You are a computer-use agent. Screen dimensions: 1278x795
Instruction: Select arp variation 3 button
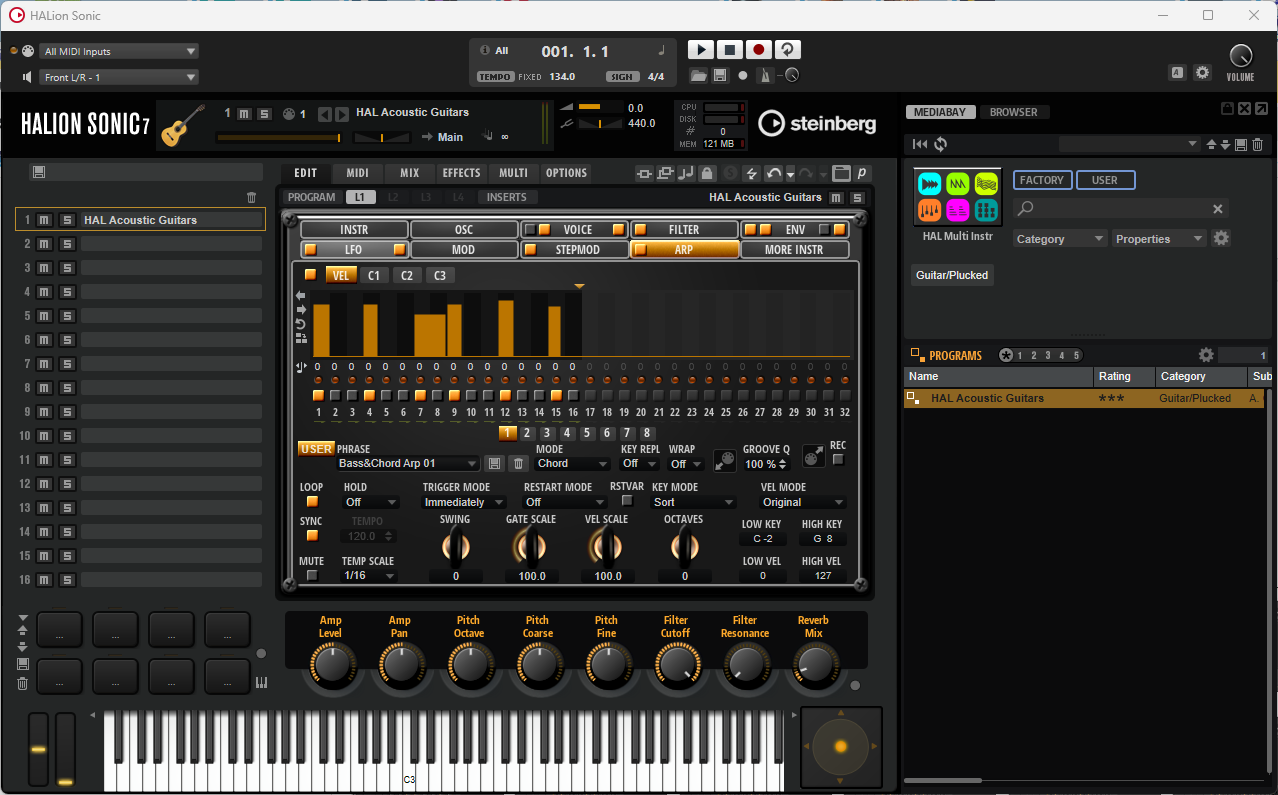547,433
